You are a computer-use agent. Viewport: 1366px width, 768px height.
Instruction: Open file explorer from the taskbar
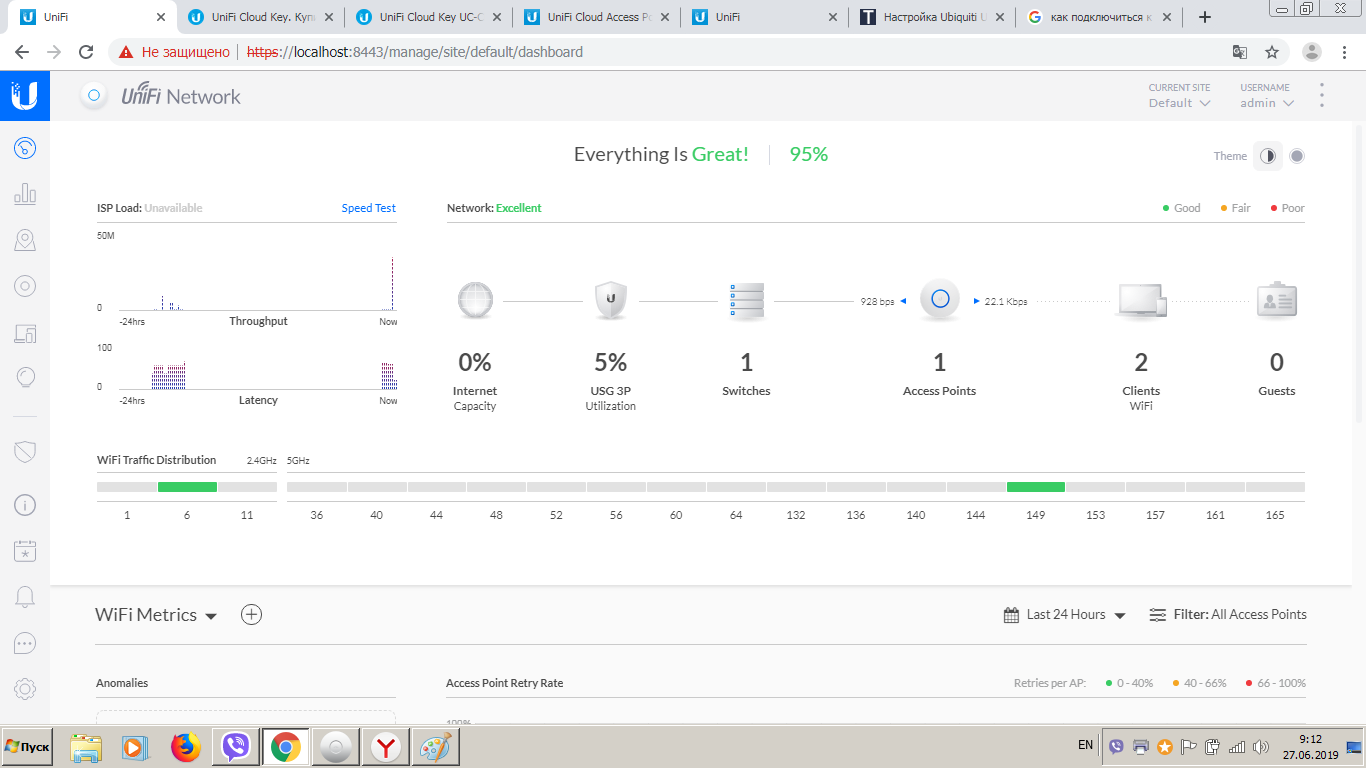click(x=86, y=747)
